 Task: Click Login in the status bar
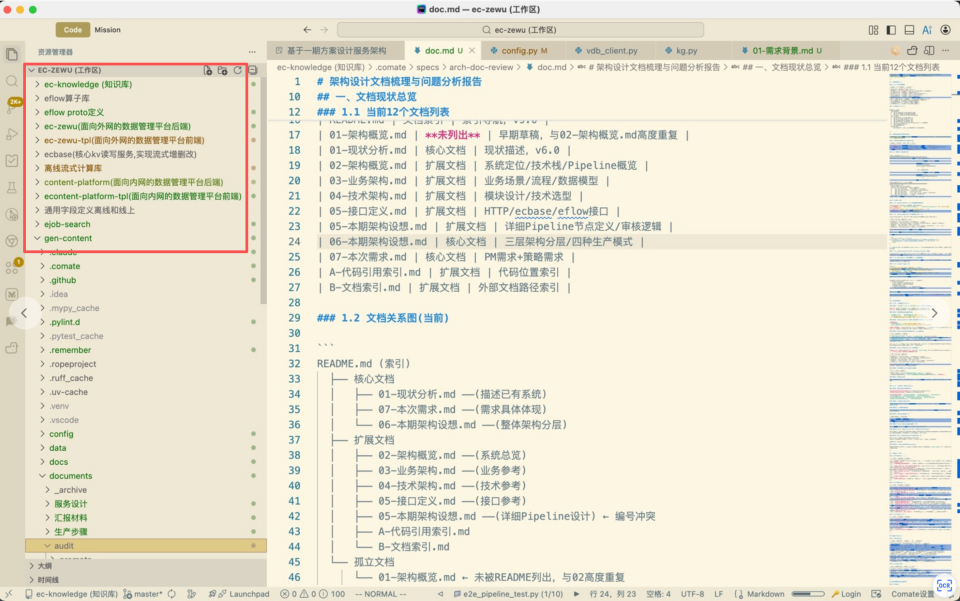846,594
